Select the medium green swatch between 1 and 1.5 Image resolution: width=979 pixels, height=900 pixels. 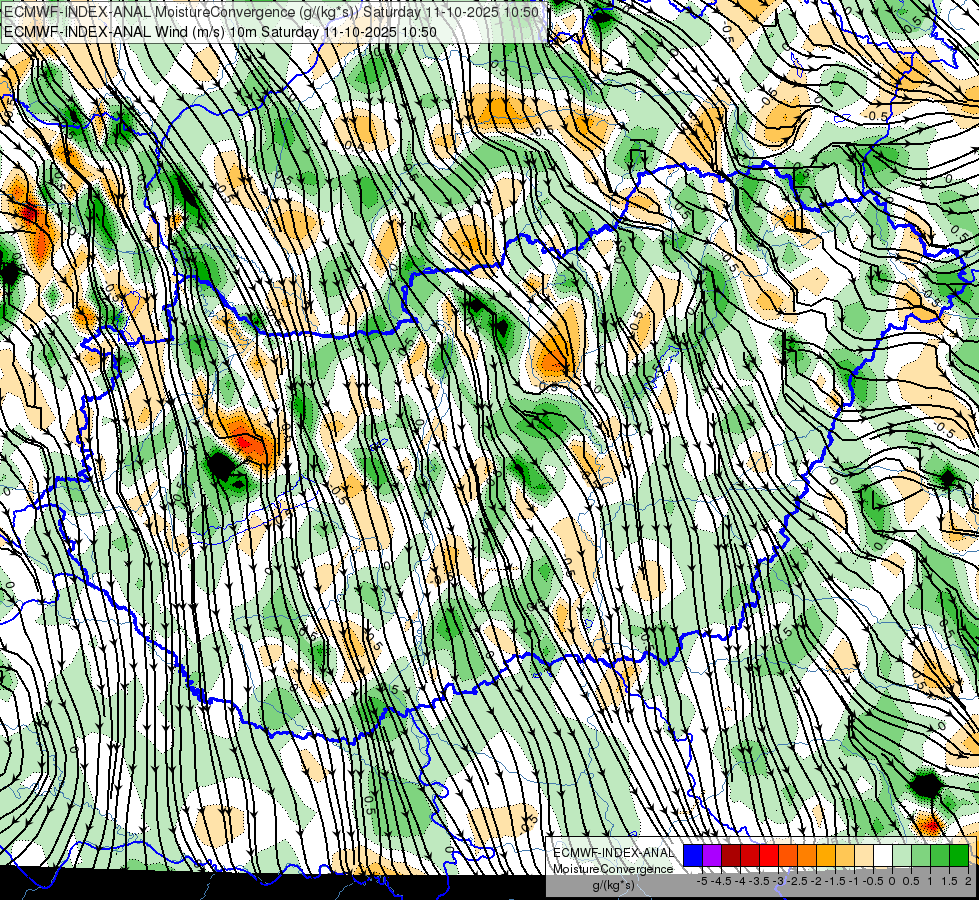940,855
